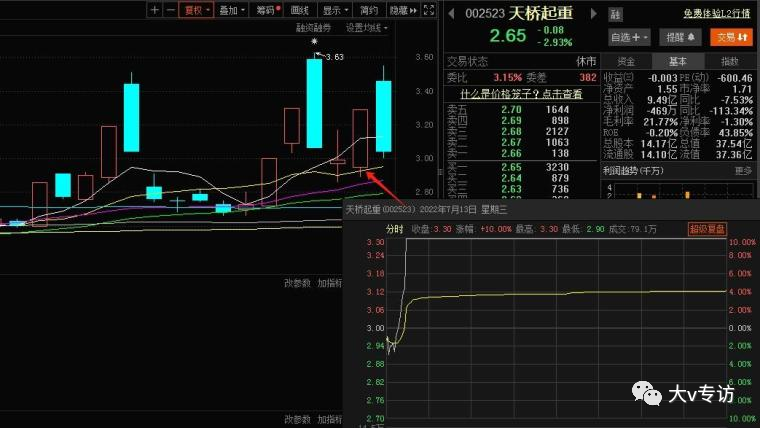Click the 净利润 -469万 value
Screen dimensions: 760x428
pyautogui.click(x=661, y=111)
